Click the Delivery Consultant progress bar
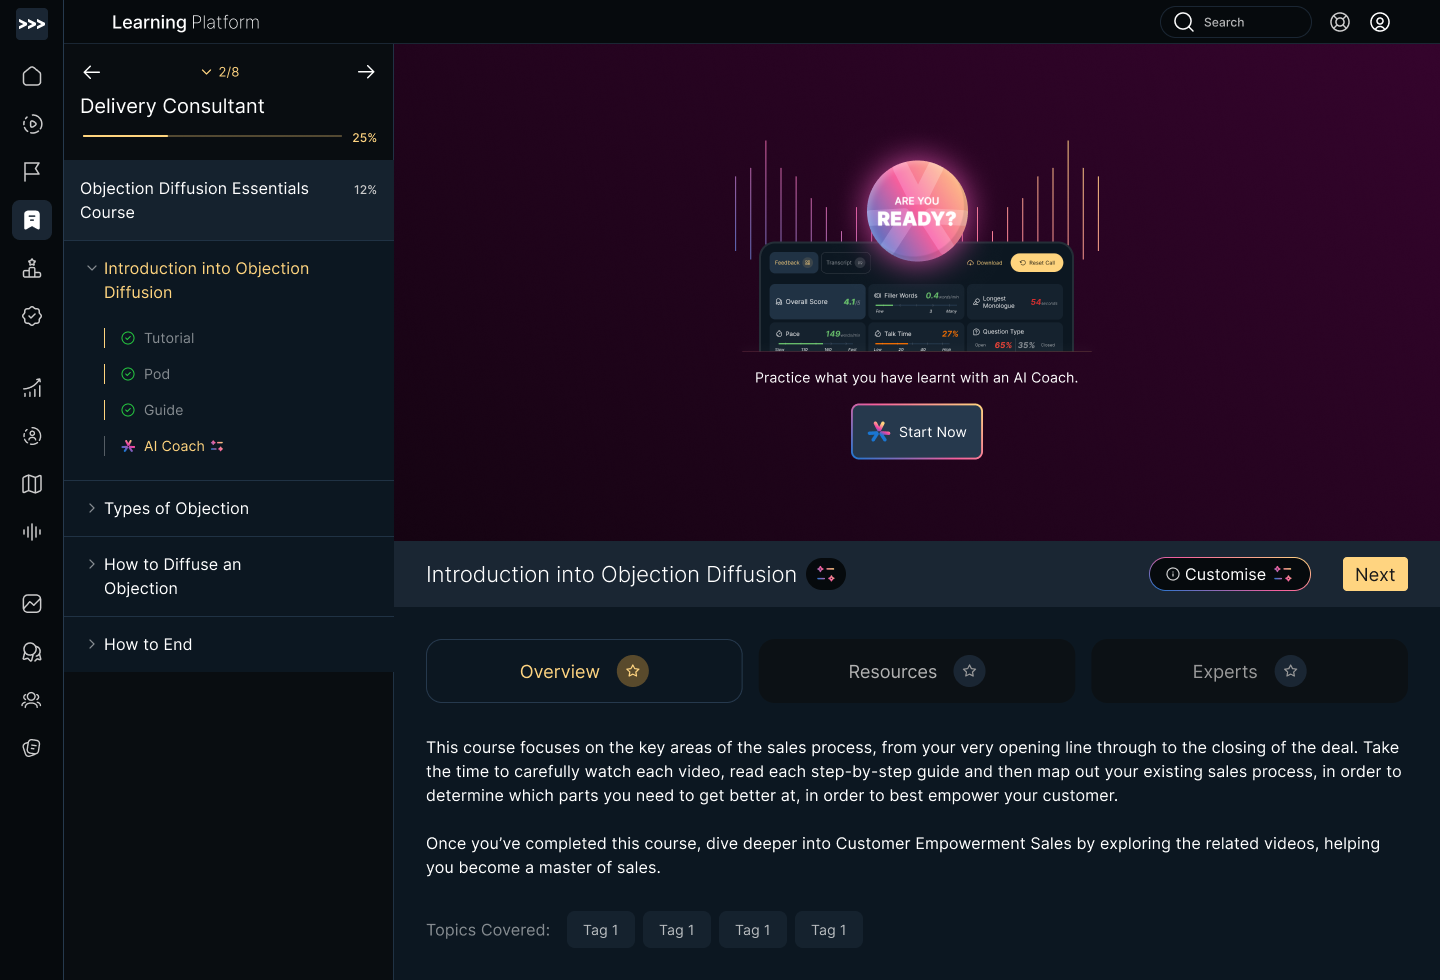1440x980 pixels. click(x=212, y=136)
